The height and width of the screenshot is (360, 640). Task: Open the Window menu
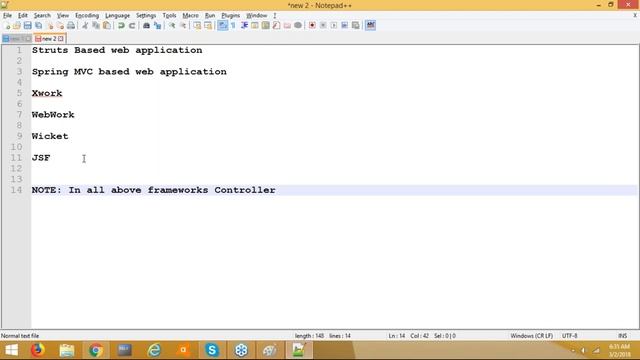256,16
